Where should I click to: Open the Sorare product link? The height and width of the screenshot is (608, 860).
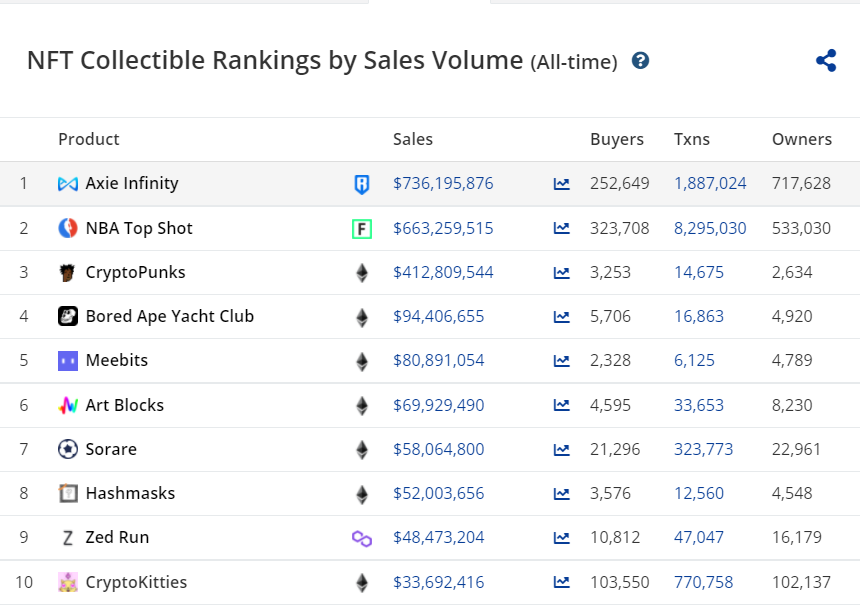click(x=111, y=450)
